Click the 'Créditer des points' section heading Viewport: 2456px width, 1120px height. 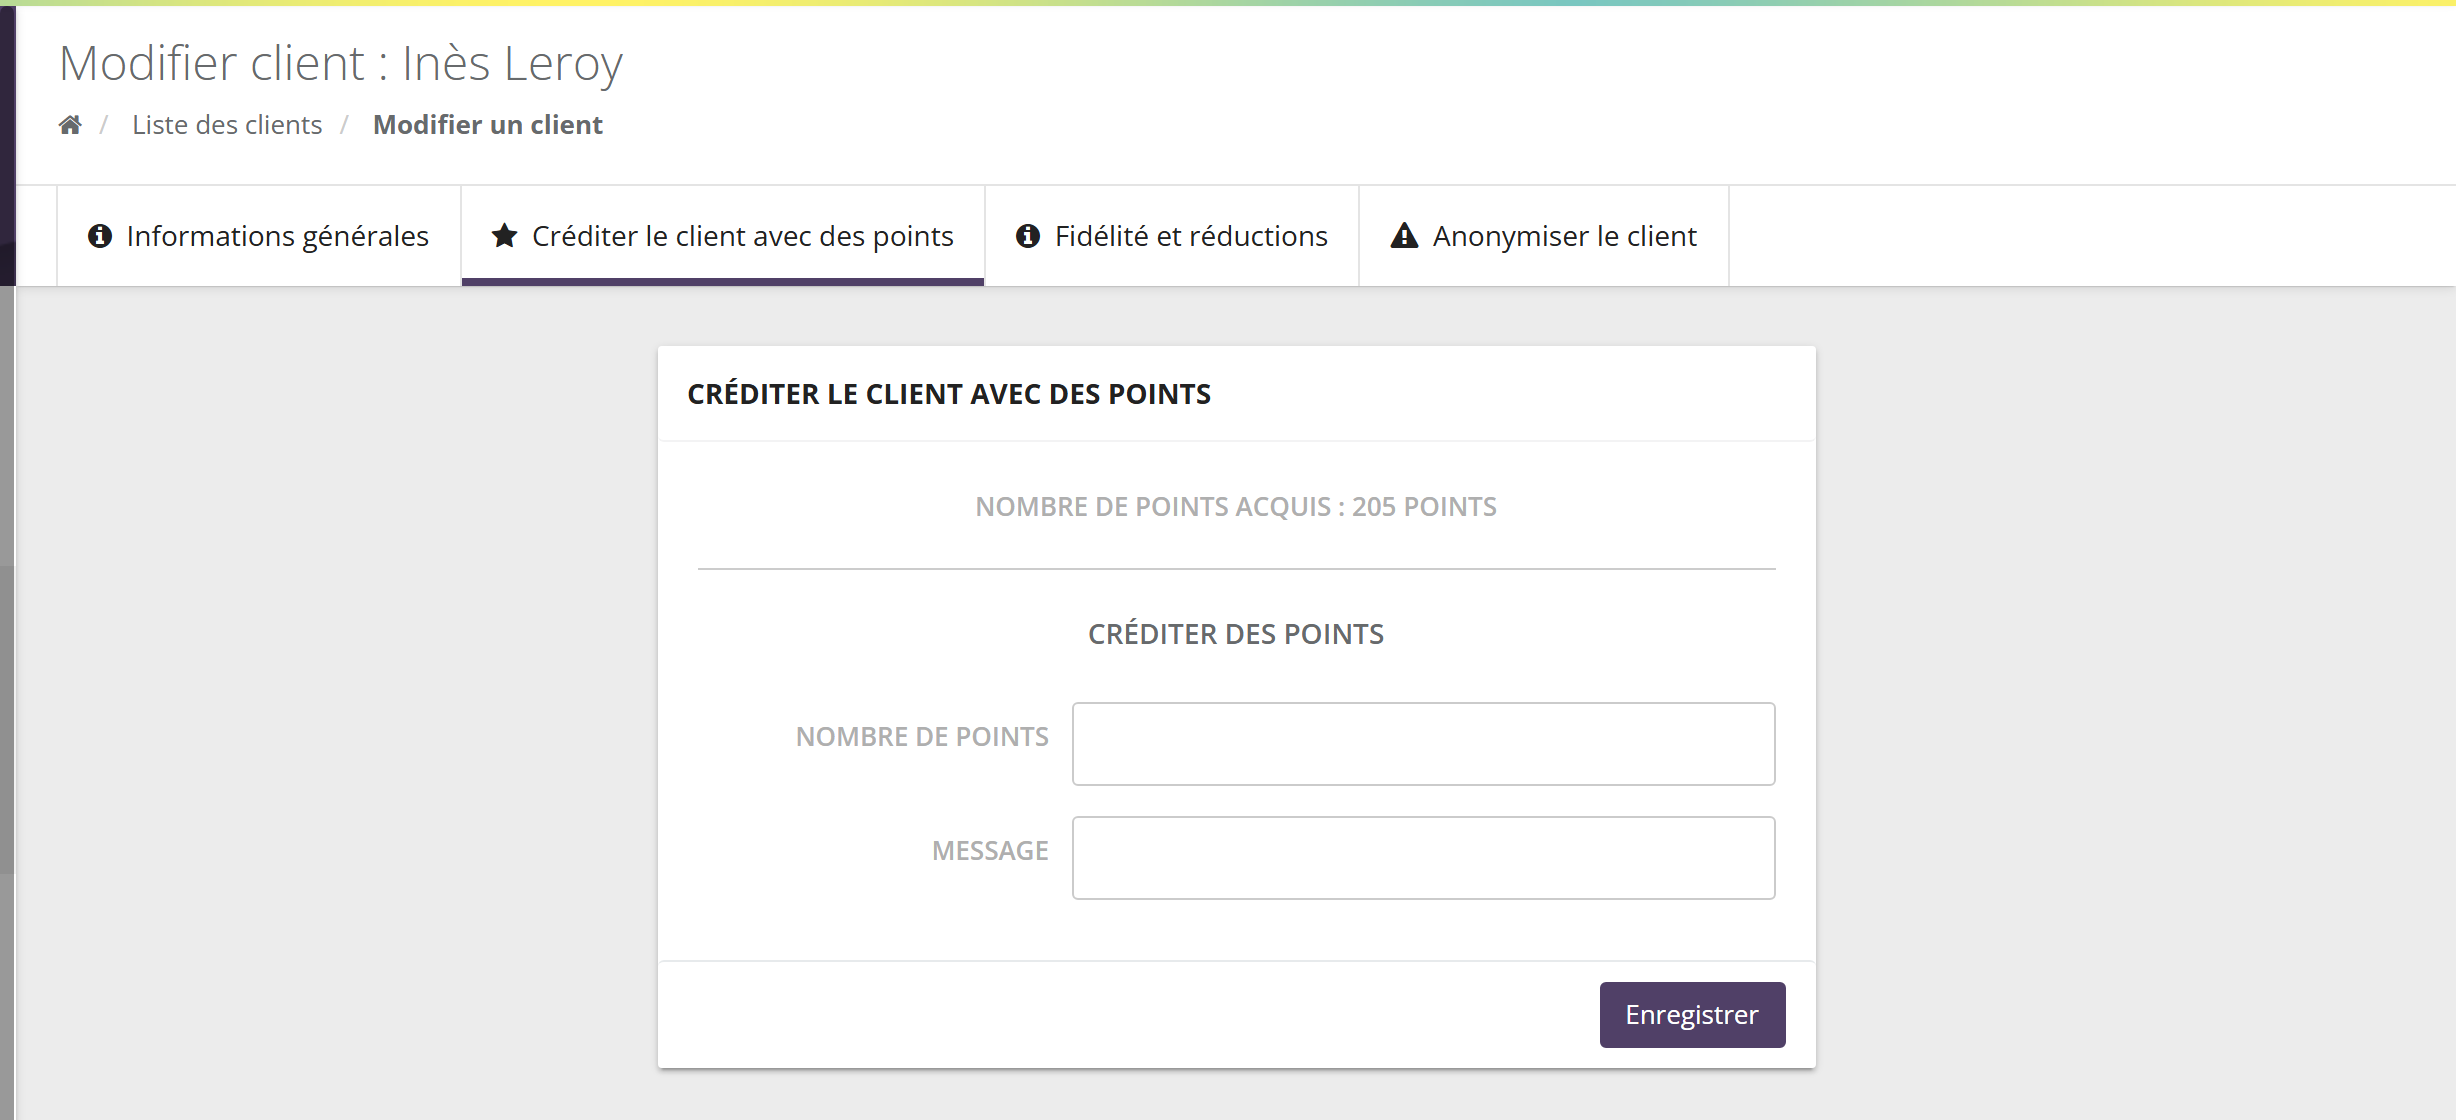click(x=1236, y=634)
